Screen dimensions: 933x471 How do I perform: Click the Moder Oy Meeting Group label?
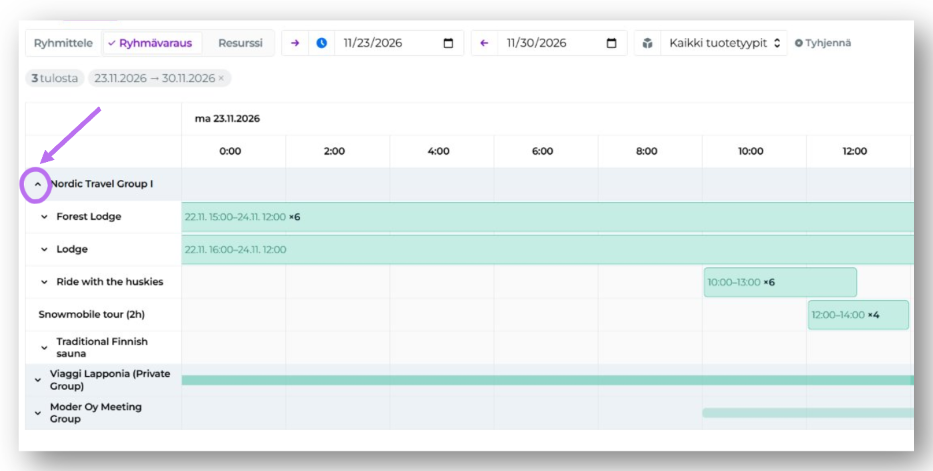coord(96,413)
